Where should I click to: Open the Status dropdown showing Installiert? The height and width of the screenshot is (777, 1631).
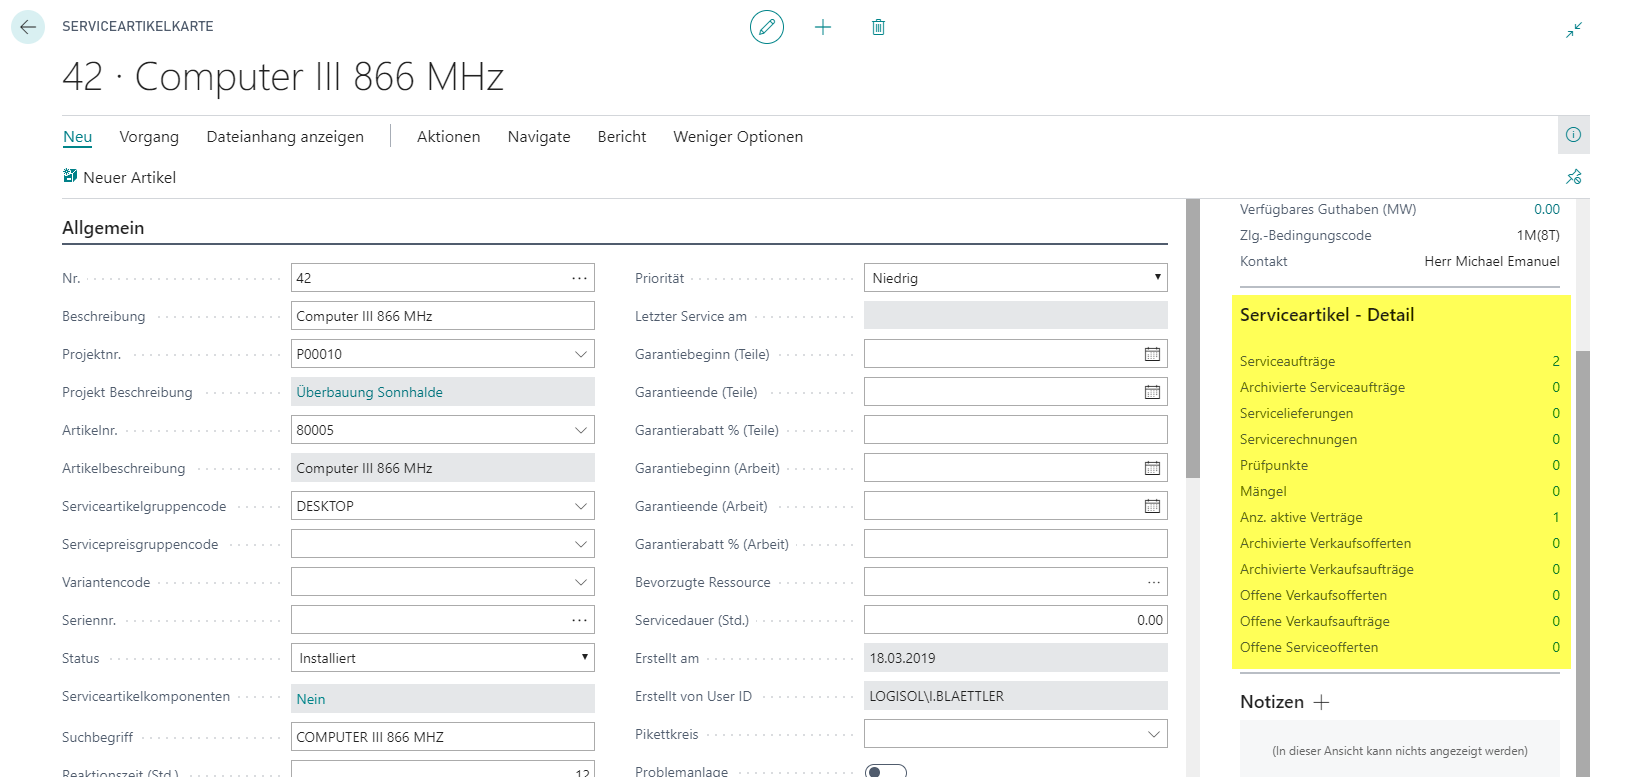coord(443,658)
